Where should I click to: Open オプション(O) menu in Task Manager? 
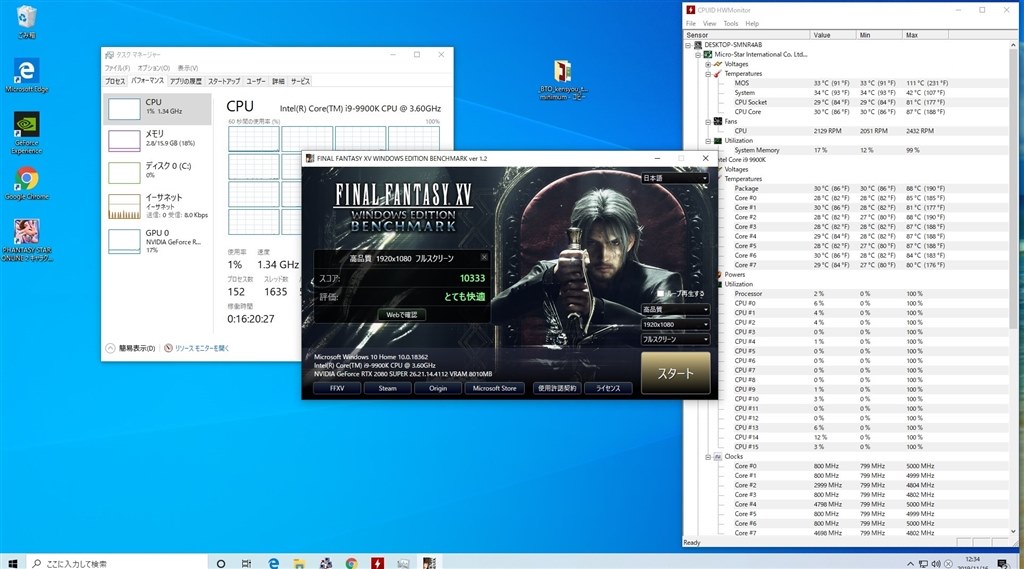coord(153,68)
